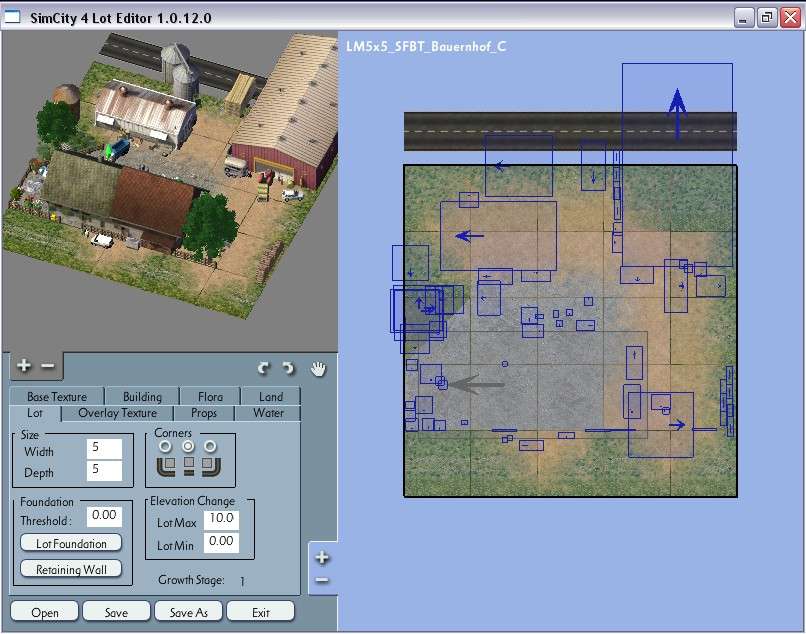The image size is (806, 634).
Task: Click the Retaining Wall button
Action: pyautogui.click(x=71, y=569)
